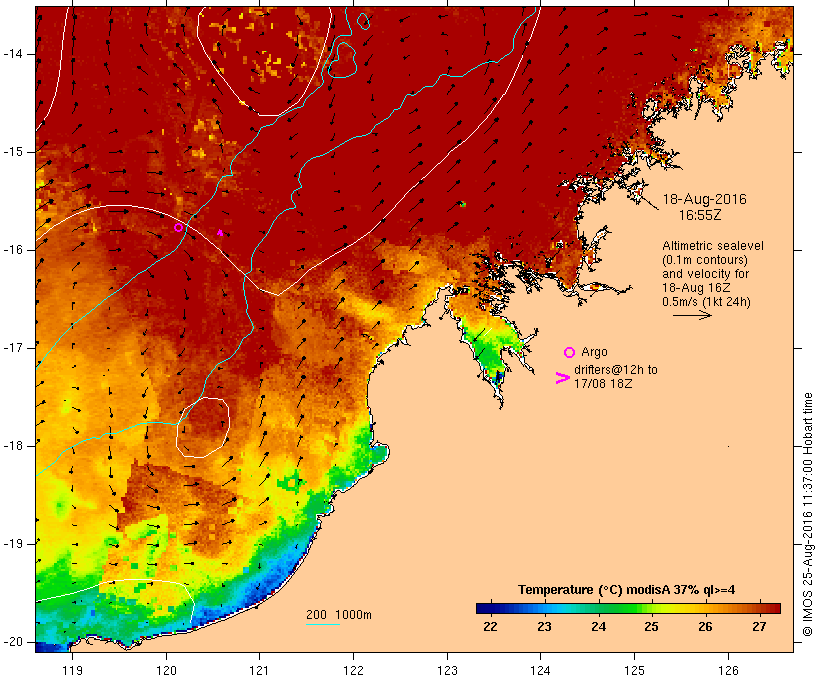The image size is (820, 680).
Task: Click latitude axis label -19
Action: [13, 544]
